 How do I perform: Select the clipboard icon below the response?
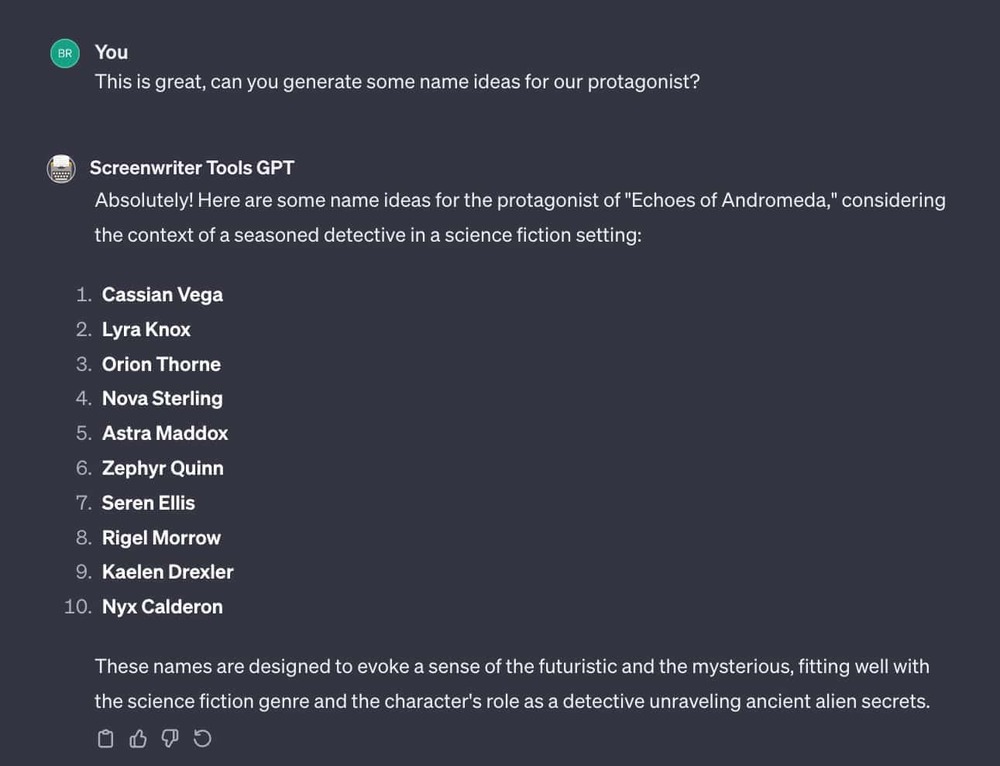click(106, 738)
